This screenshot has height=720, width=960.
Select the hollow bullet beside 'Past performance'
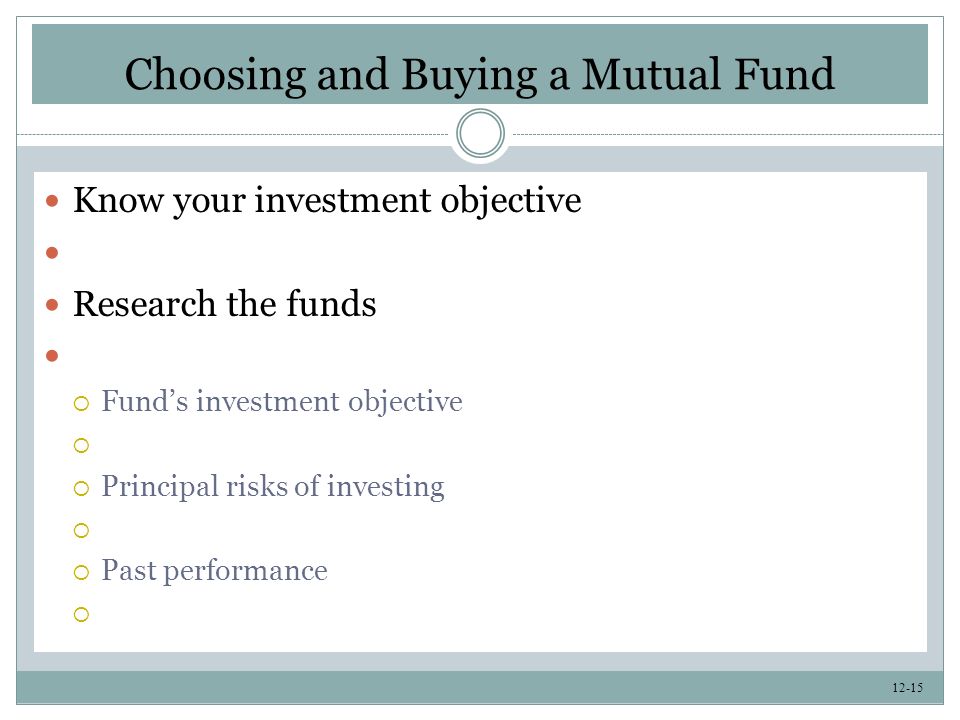(81, 573)
